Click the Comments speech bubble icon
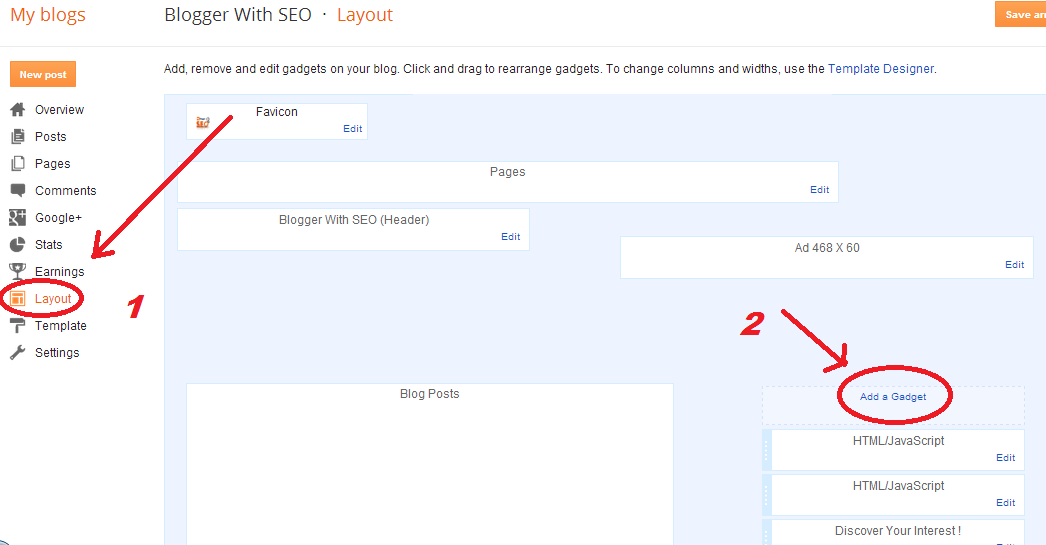The height and width of the screenshot is (545, 1046). pos(18,190)
